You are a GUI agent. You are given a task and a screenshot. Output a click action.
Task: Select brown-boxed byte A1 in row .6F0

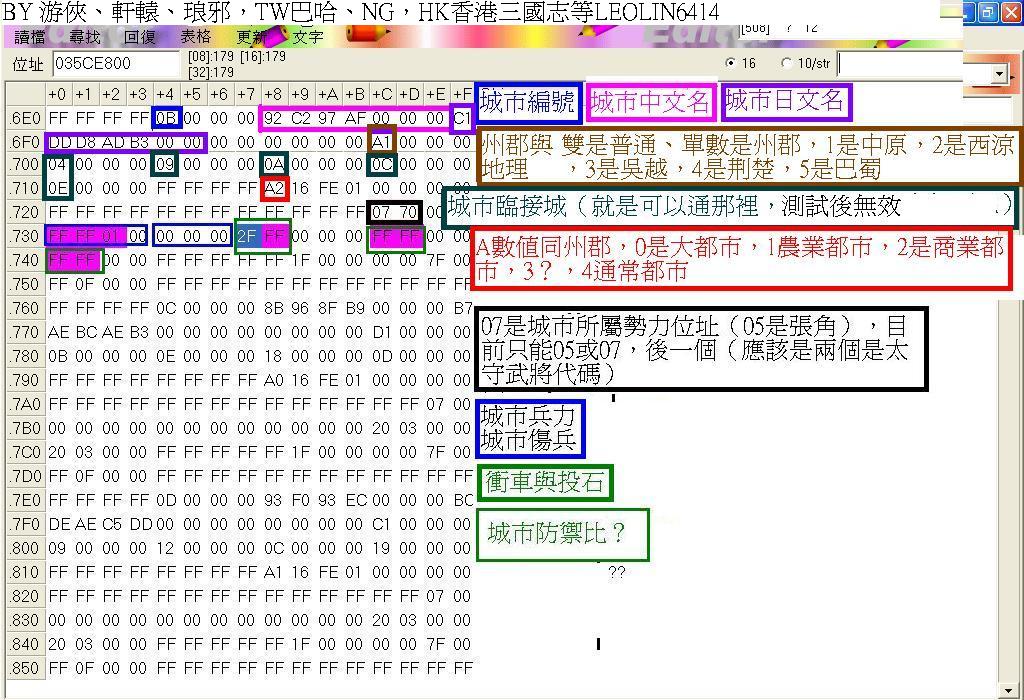click(x=382, y=142)
